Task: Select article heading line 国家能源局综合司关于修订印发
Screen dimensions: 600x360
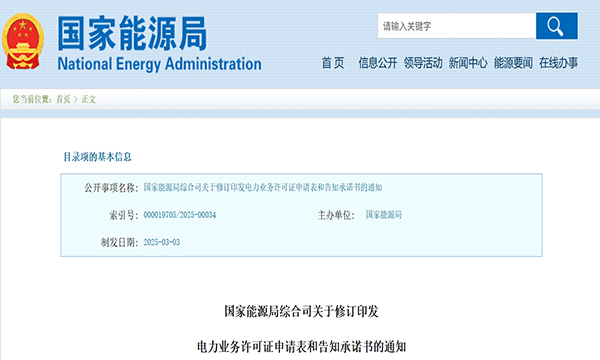Action: click(301, 311)
